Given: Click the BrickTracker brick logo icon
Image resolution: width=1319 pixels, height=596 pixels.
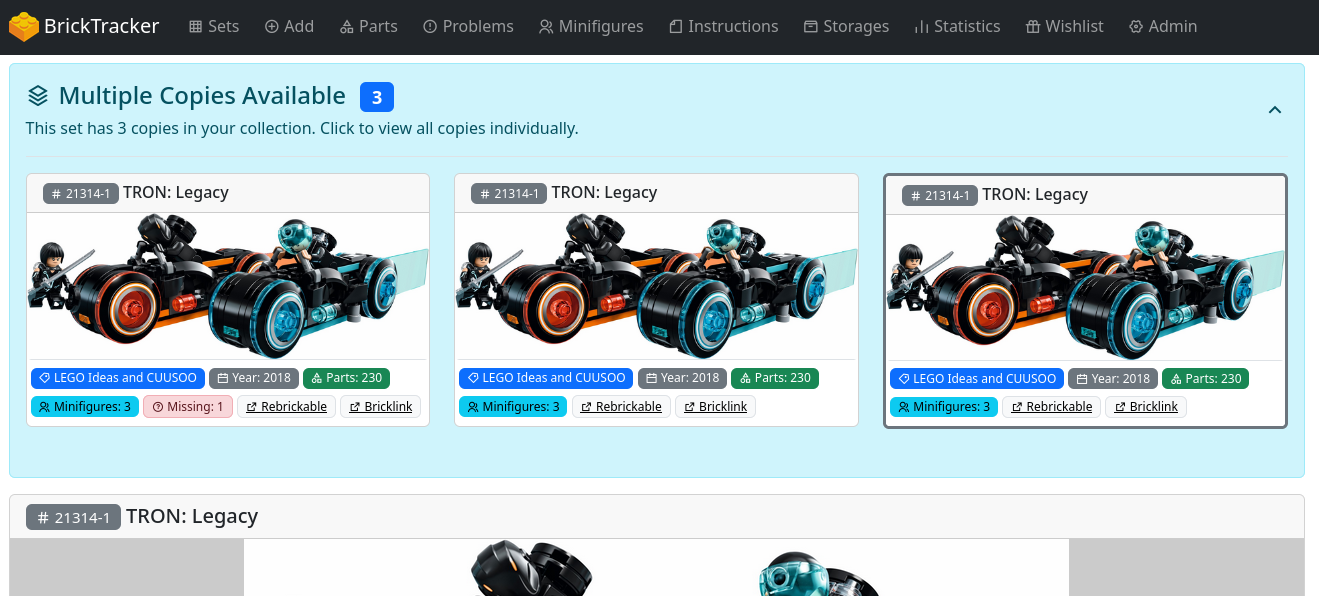Looking at the screenshot, I should [24, 27].
